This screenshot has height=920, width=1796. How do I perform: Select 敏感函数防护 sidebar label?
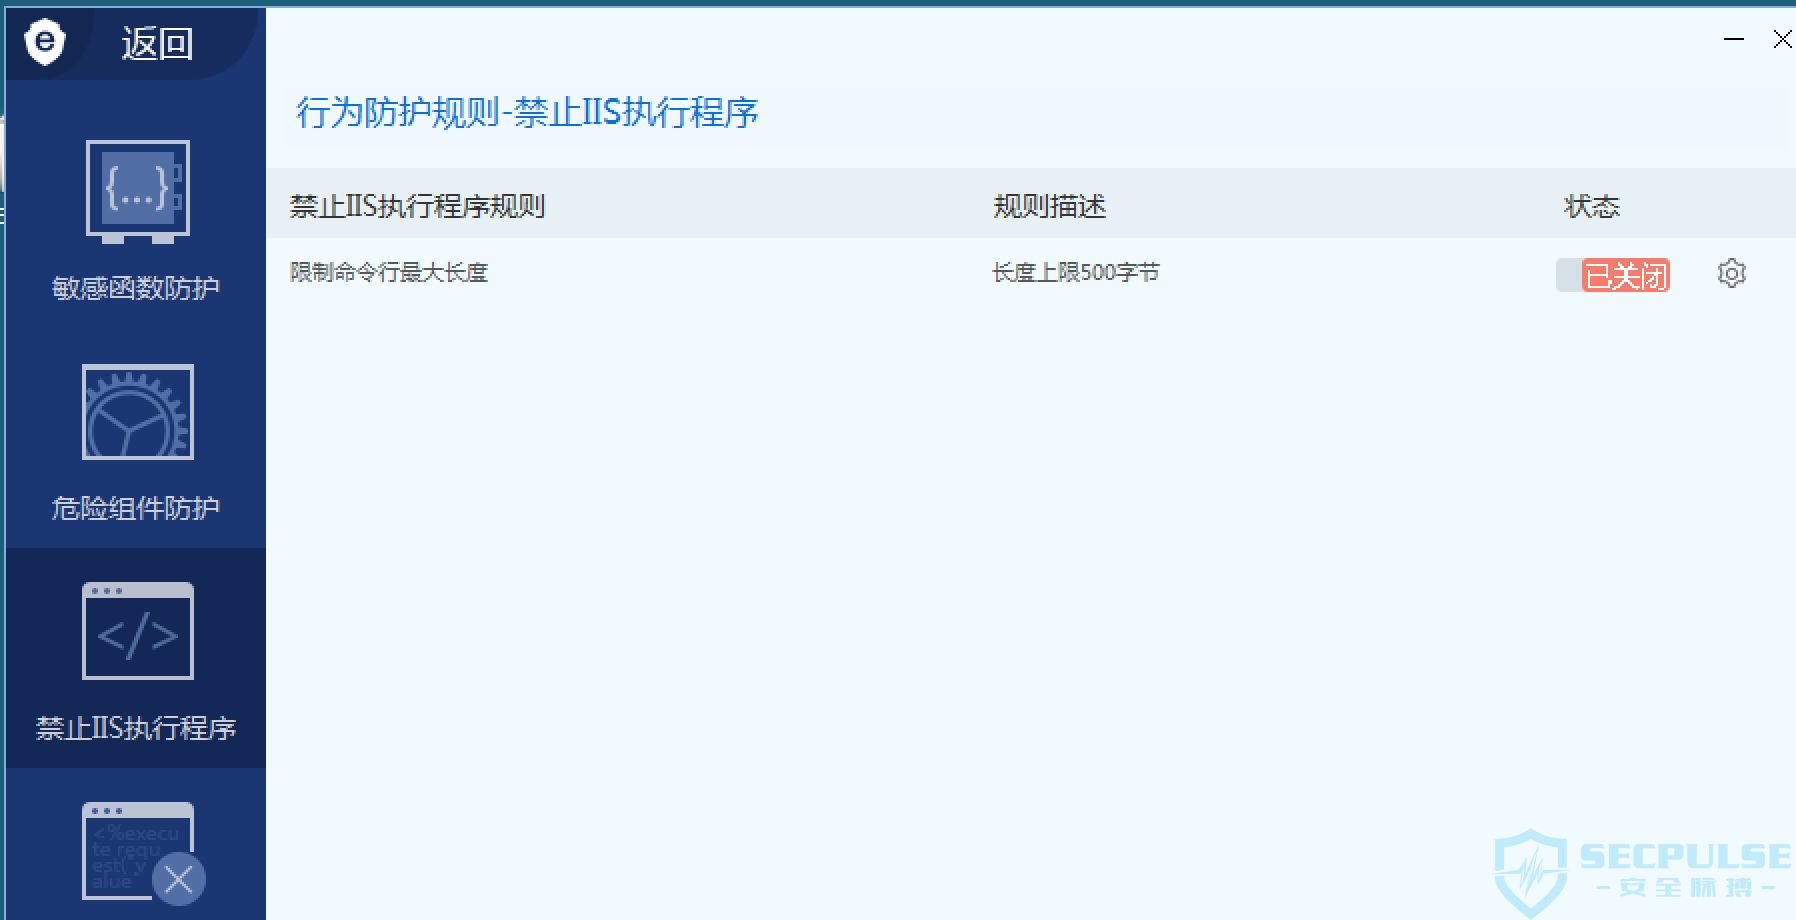click(x=136, y=288)
